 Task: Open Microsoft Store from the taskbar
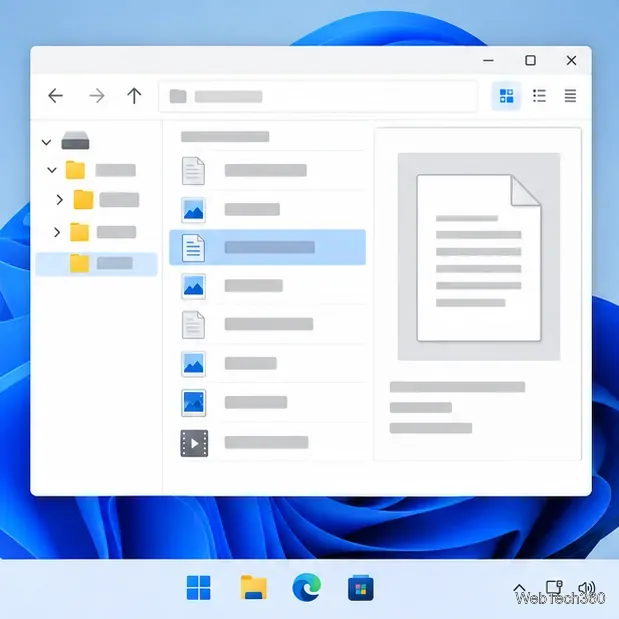tap(361, 588)
